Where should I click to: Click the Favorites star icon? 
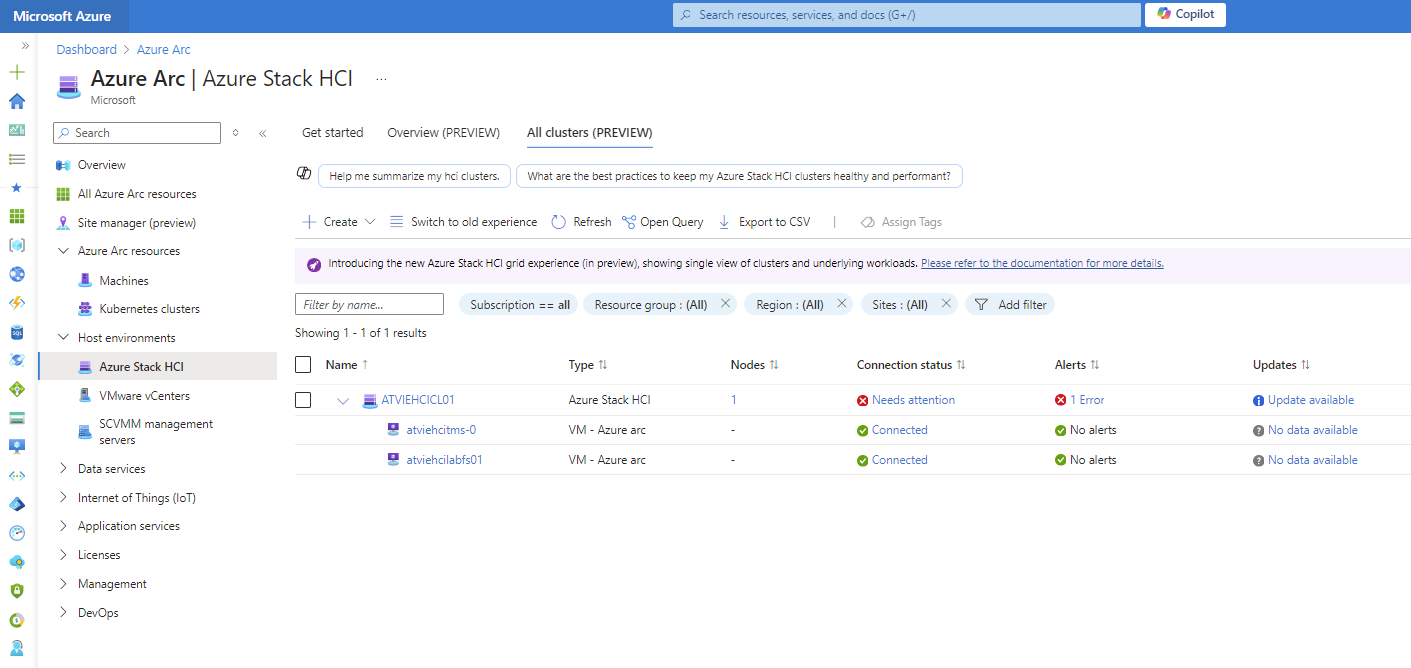[16, 187]
